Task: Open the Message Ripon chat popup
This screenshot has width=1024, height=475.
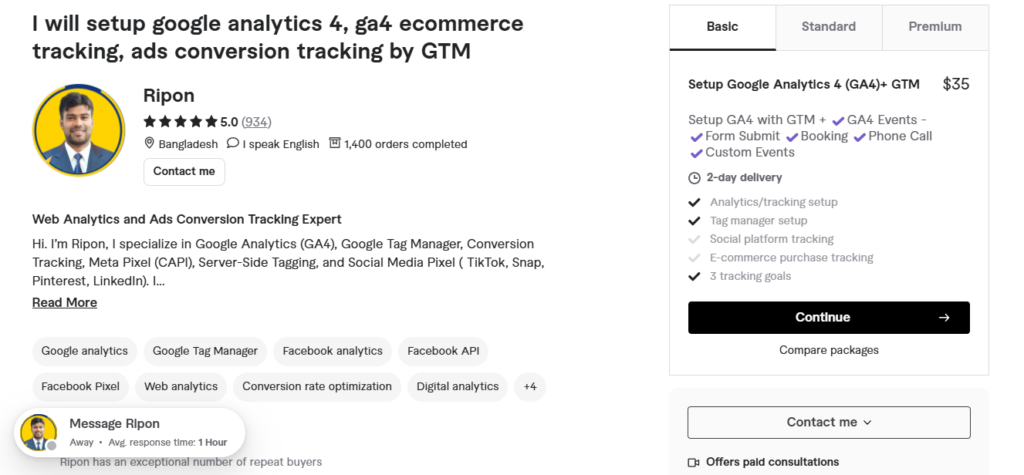Action: 130,433
